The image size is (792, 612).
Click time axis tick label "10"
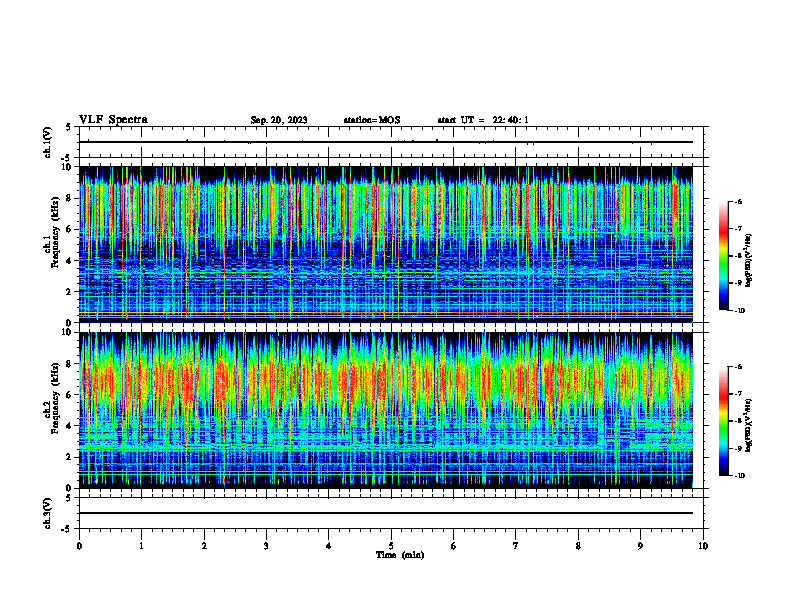[703, 546]
